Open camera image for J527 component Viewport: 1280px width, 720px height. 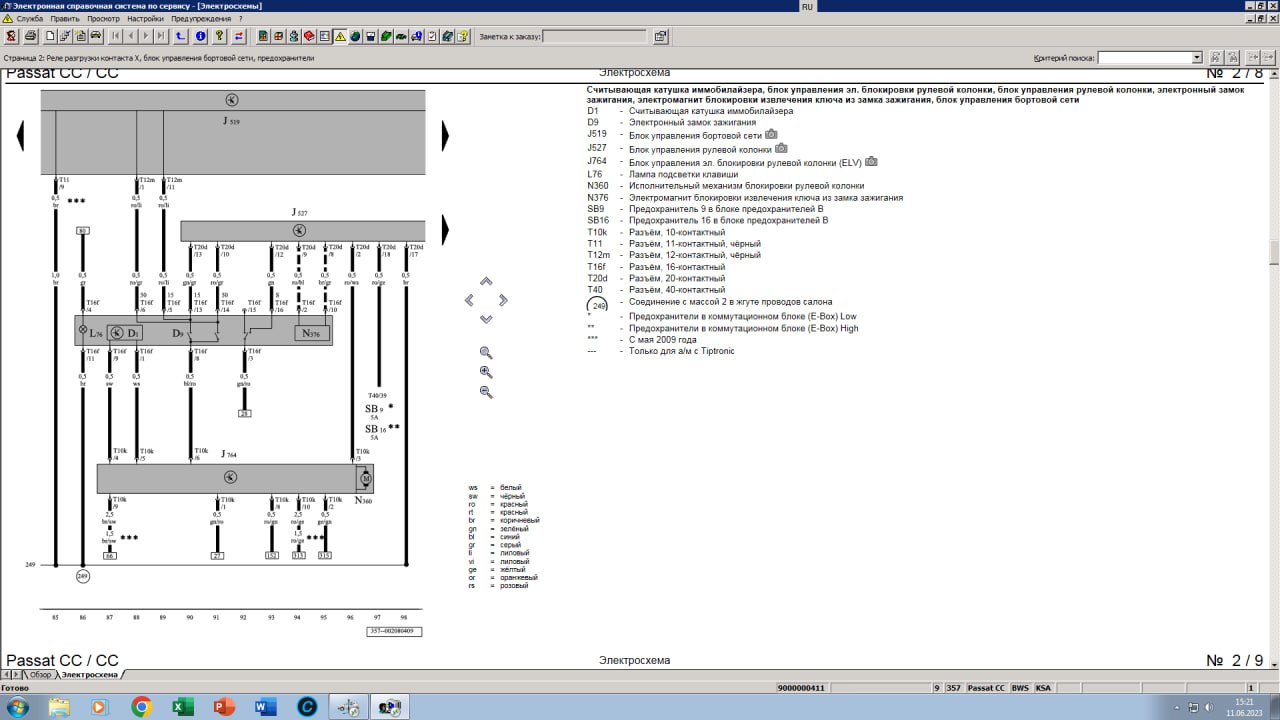click(781, 148)
